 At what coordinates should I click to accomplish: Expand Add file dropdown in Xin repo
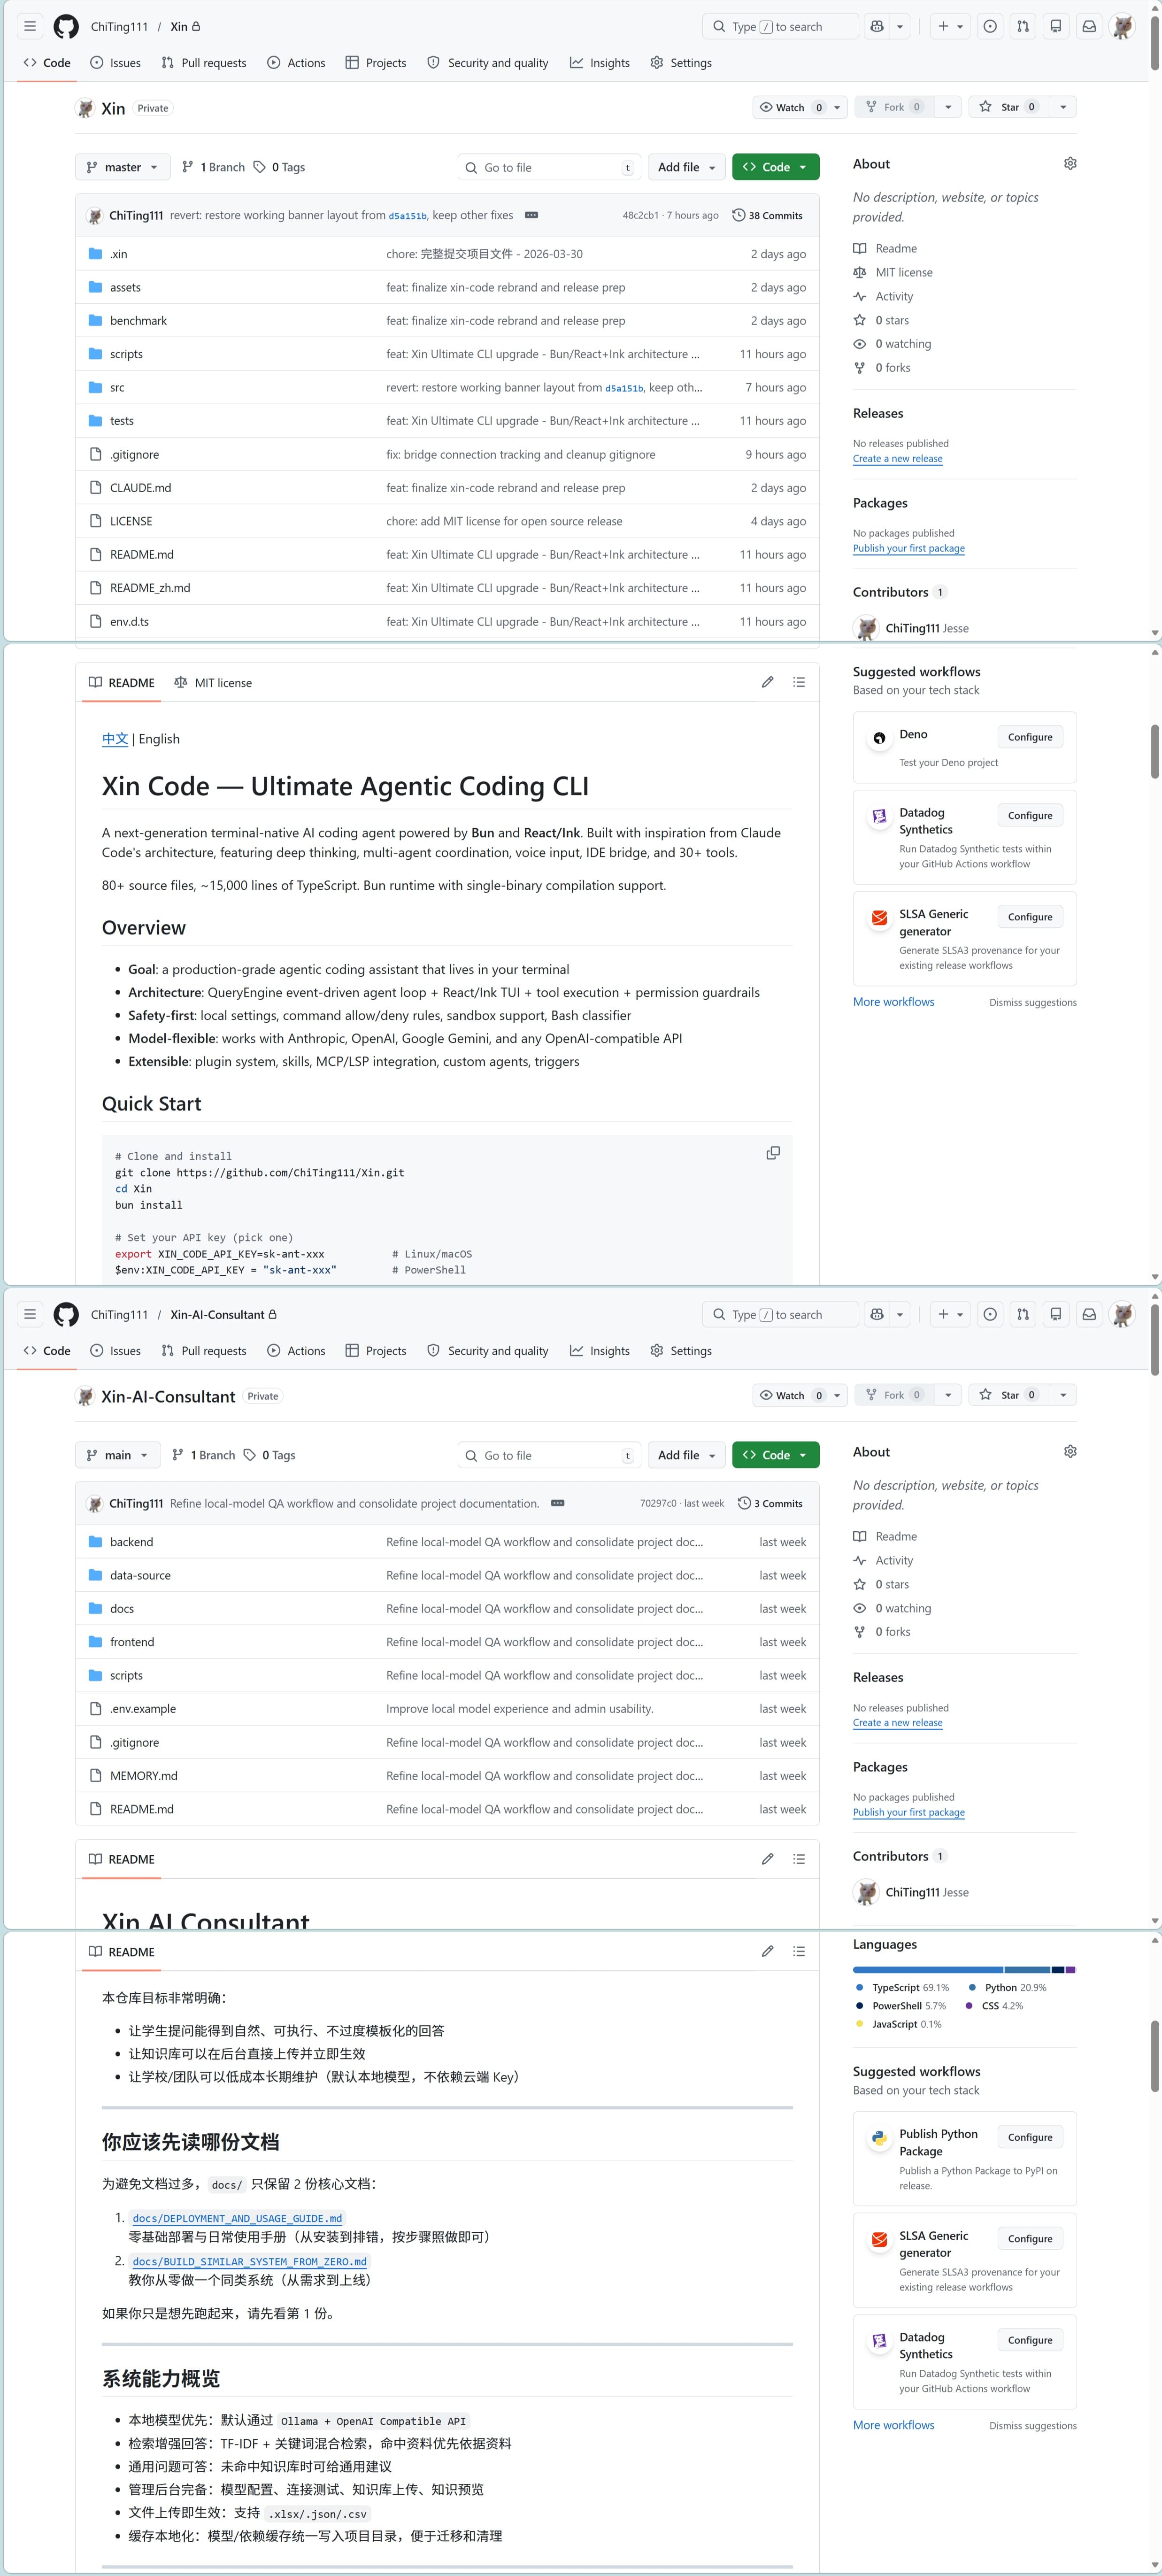(686, 167)
